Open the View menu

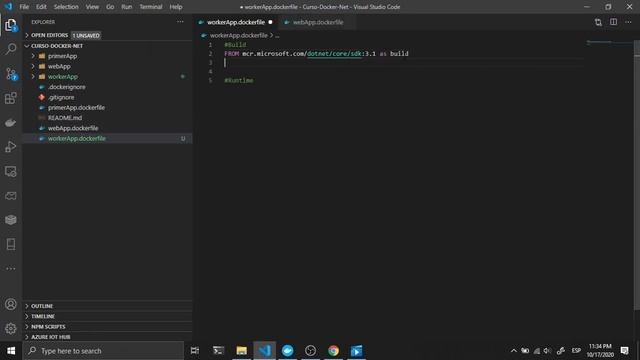92,7
